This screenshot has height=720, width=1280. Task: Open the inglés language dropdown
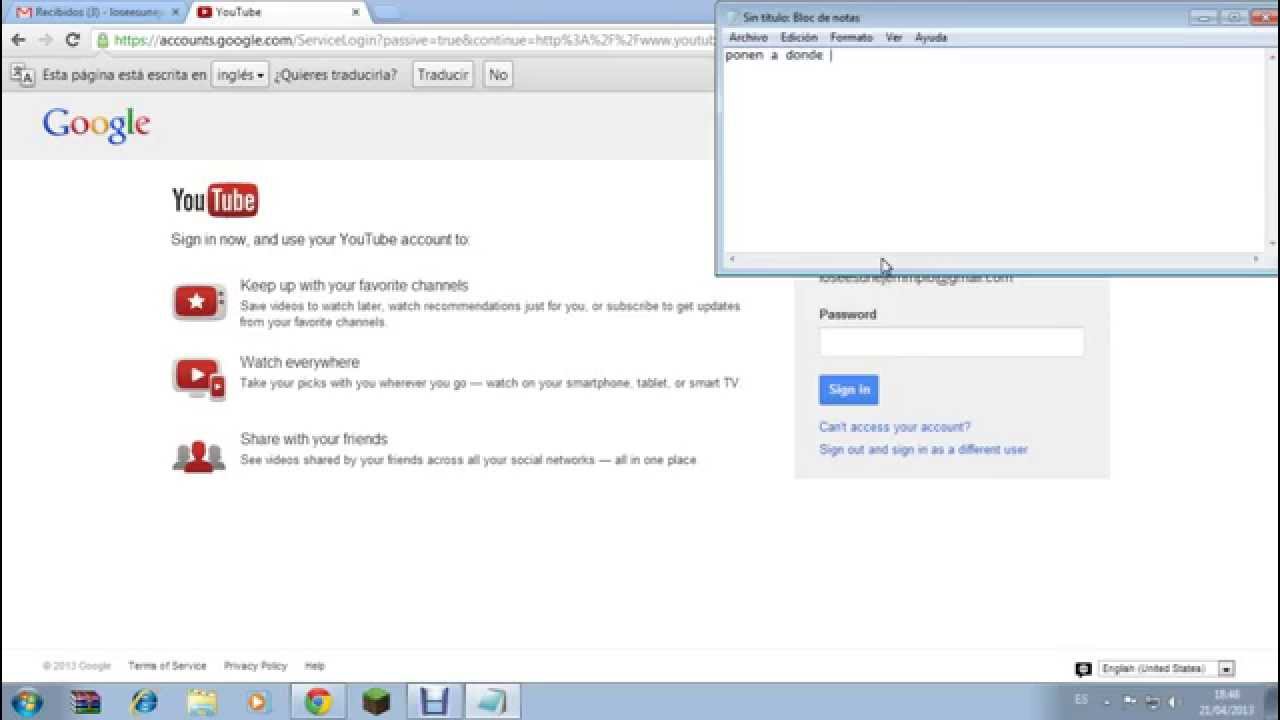[240, 75]
